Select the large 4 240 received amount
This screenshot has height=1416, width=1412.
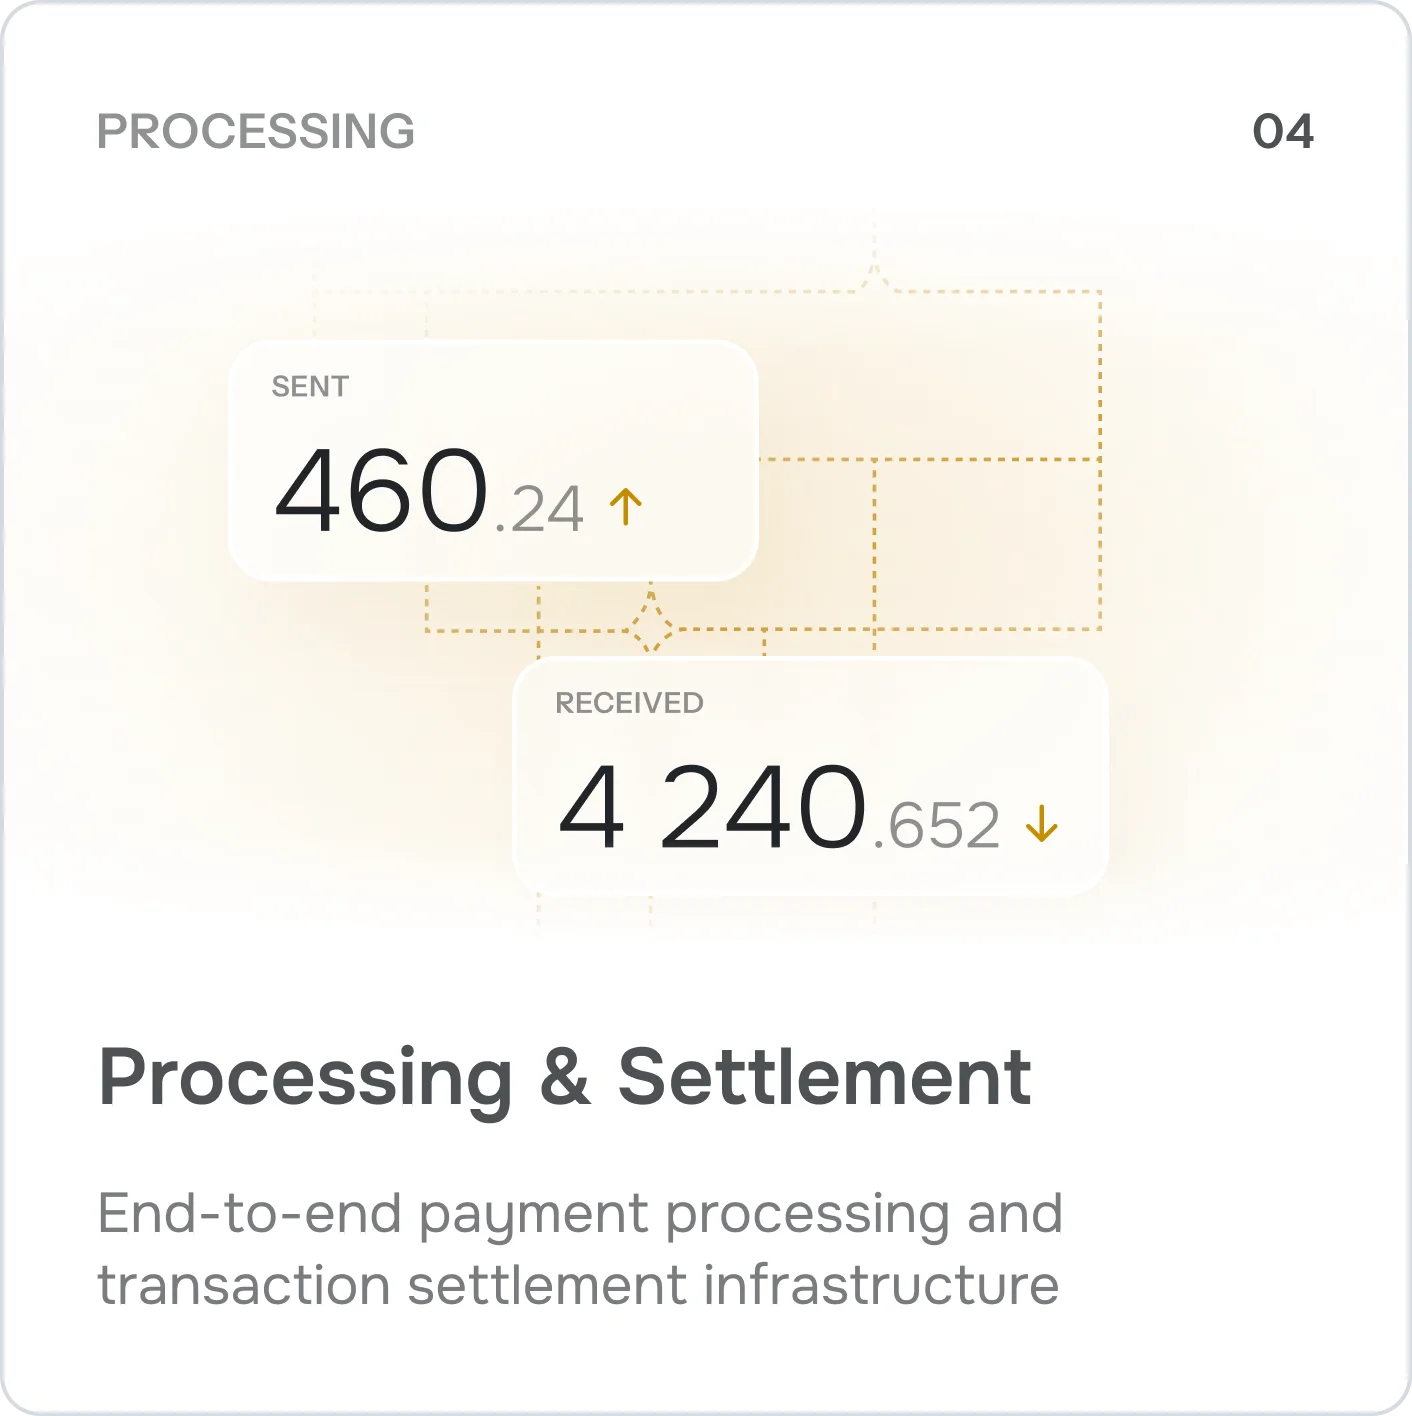[x=711, y=808]
